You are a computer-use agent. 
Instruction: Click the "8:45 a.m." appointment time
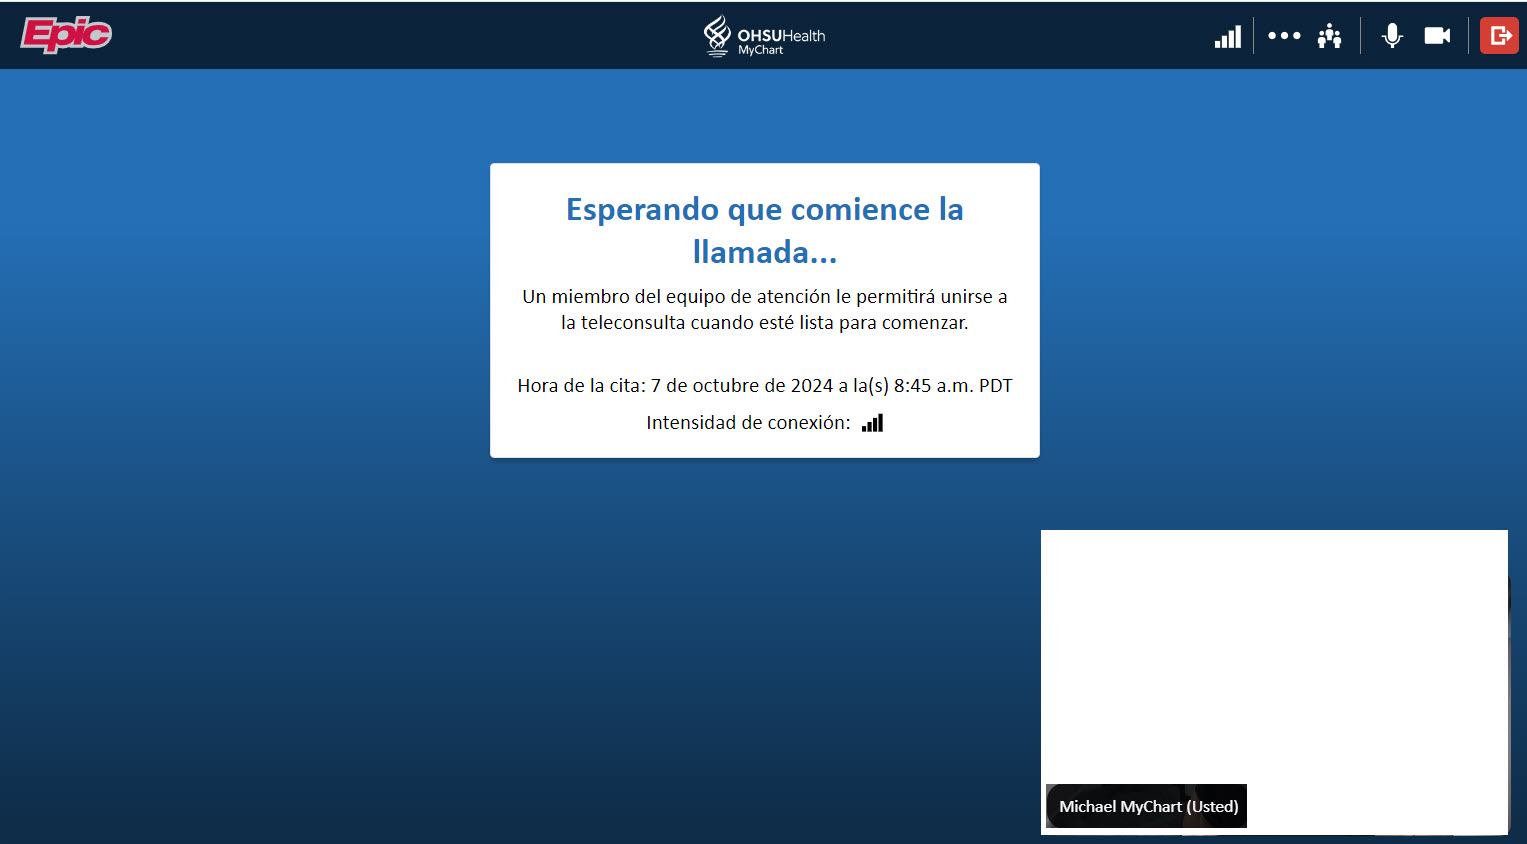pos(933,386)
